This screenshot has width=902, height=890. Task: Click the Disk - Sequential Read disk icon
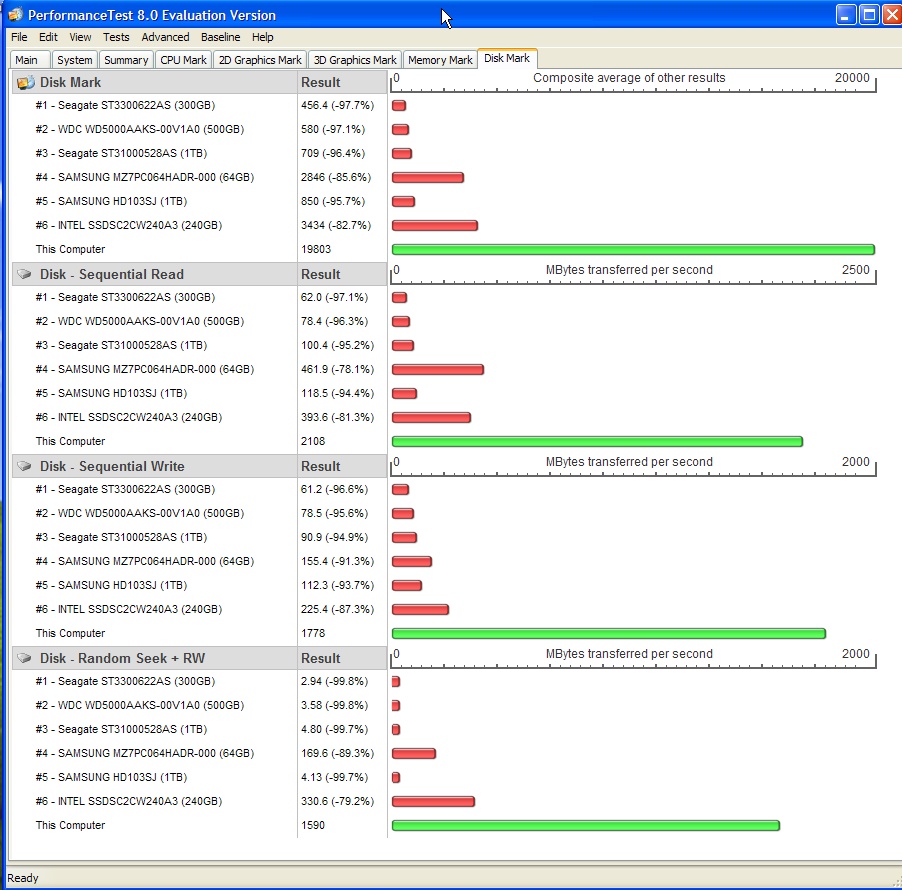pos(24,274)
